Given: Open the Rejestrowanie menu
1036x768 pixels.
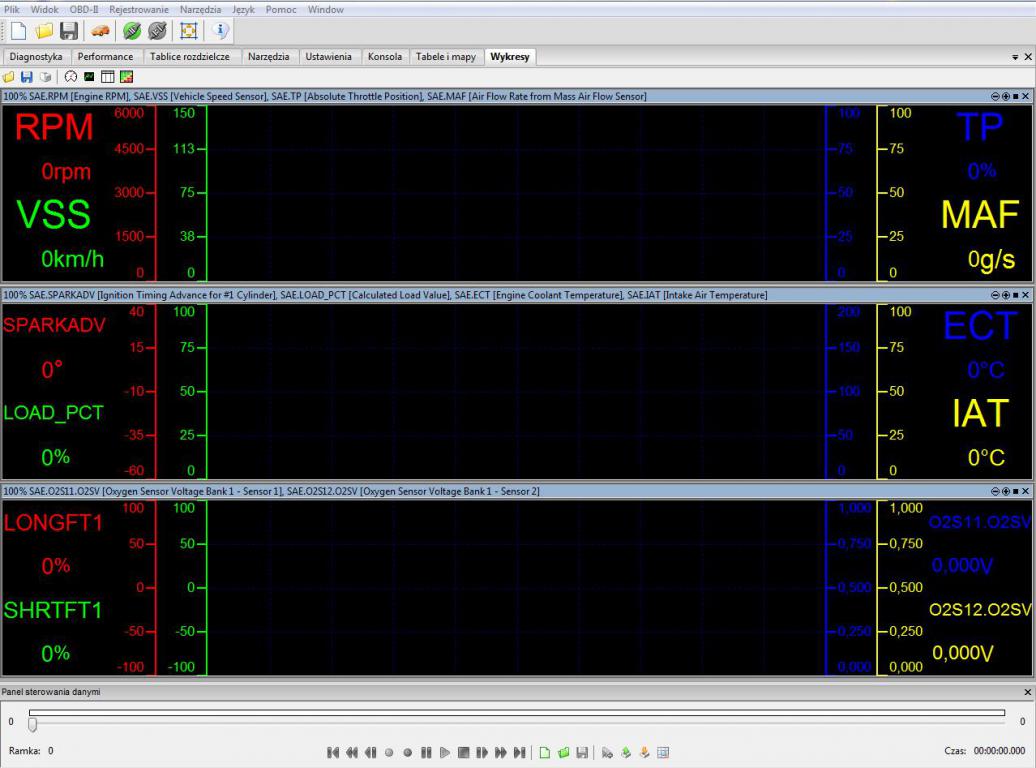Looking at the screenshot, I should coord(139,9).
